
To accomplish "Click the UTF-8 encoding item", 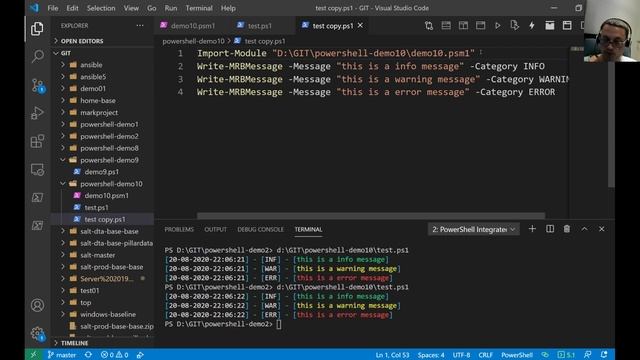I will pyautogui.click(x=461, y=355).
